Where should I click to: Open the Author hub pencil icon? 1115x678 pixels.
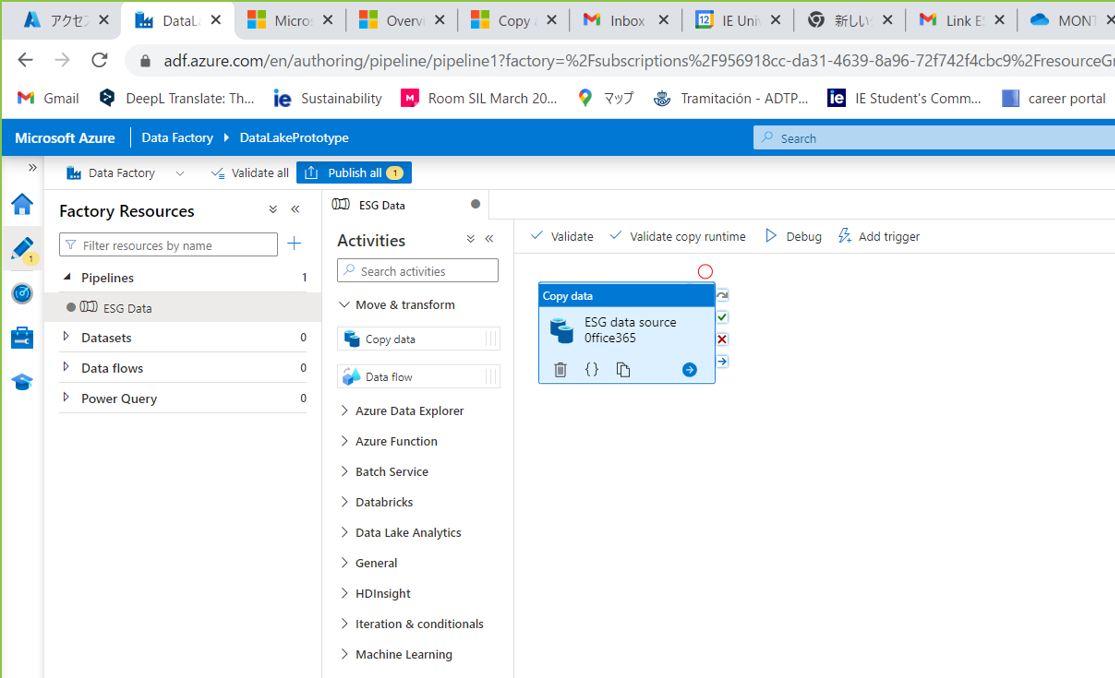click(x=22, y=249)
